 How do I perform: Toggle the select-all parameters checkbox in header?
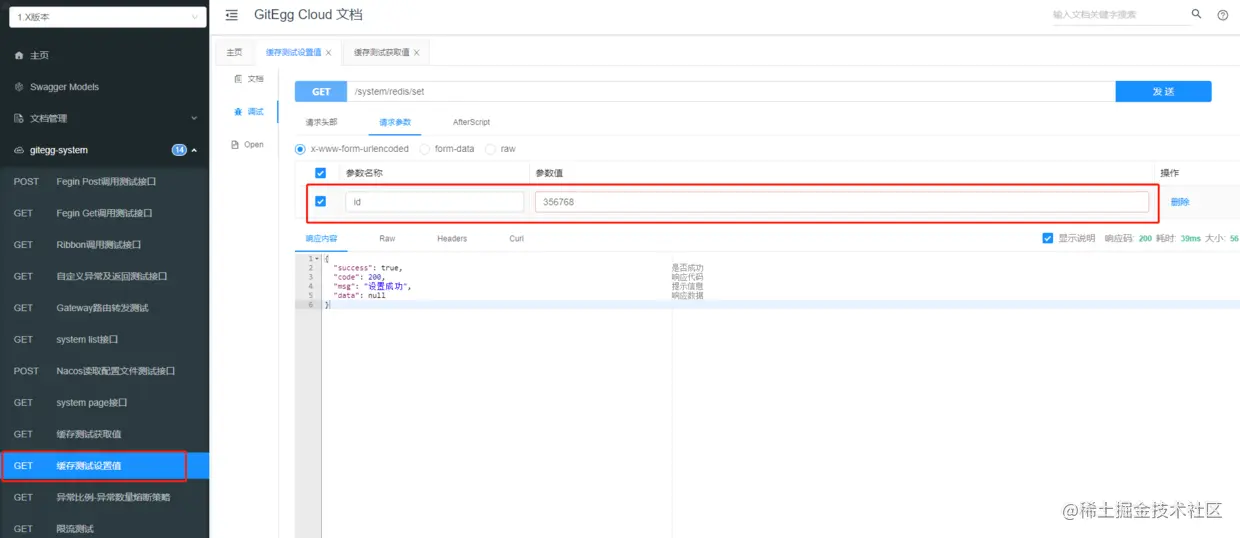point(320,173)
